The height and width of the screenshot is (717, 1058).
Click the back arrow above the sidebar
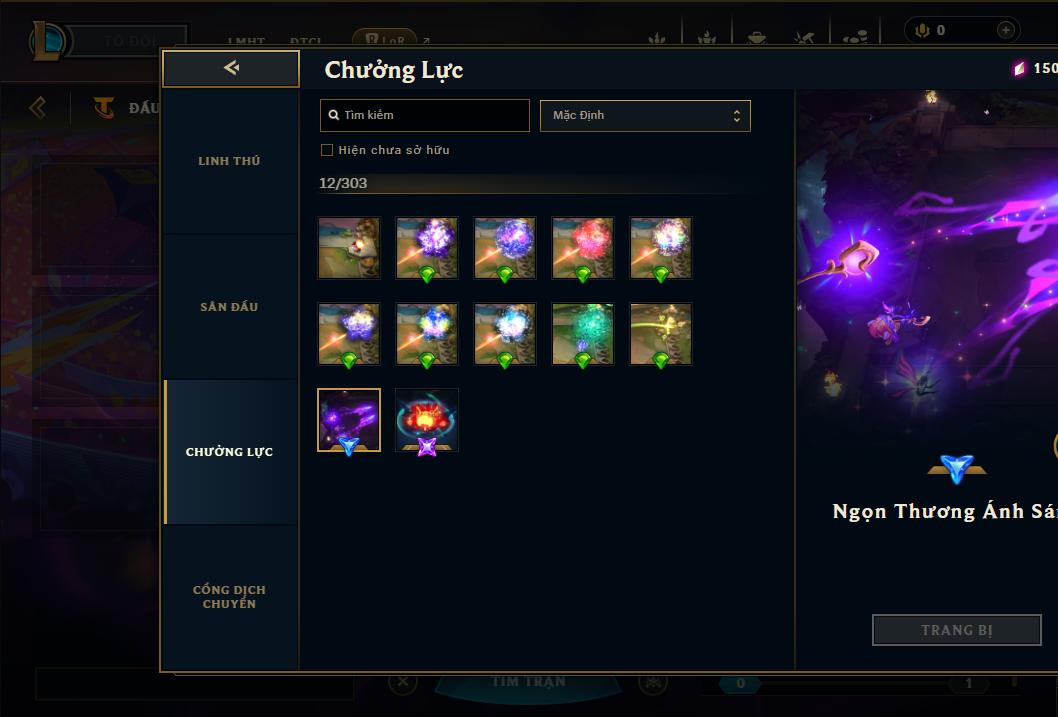(x=231, y=67)
